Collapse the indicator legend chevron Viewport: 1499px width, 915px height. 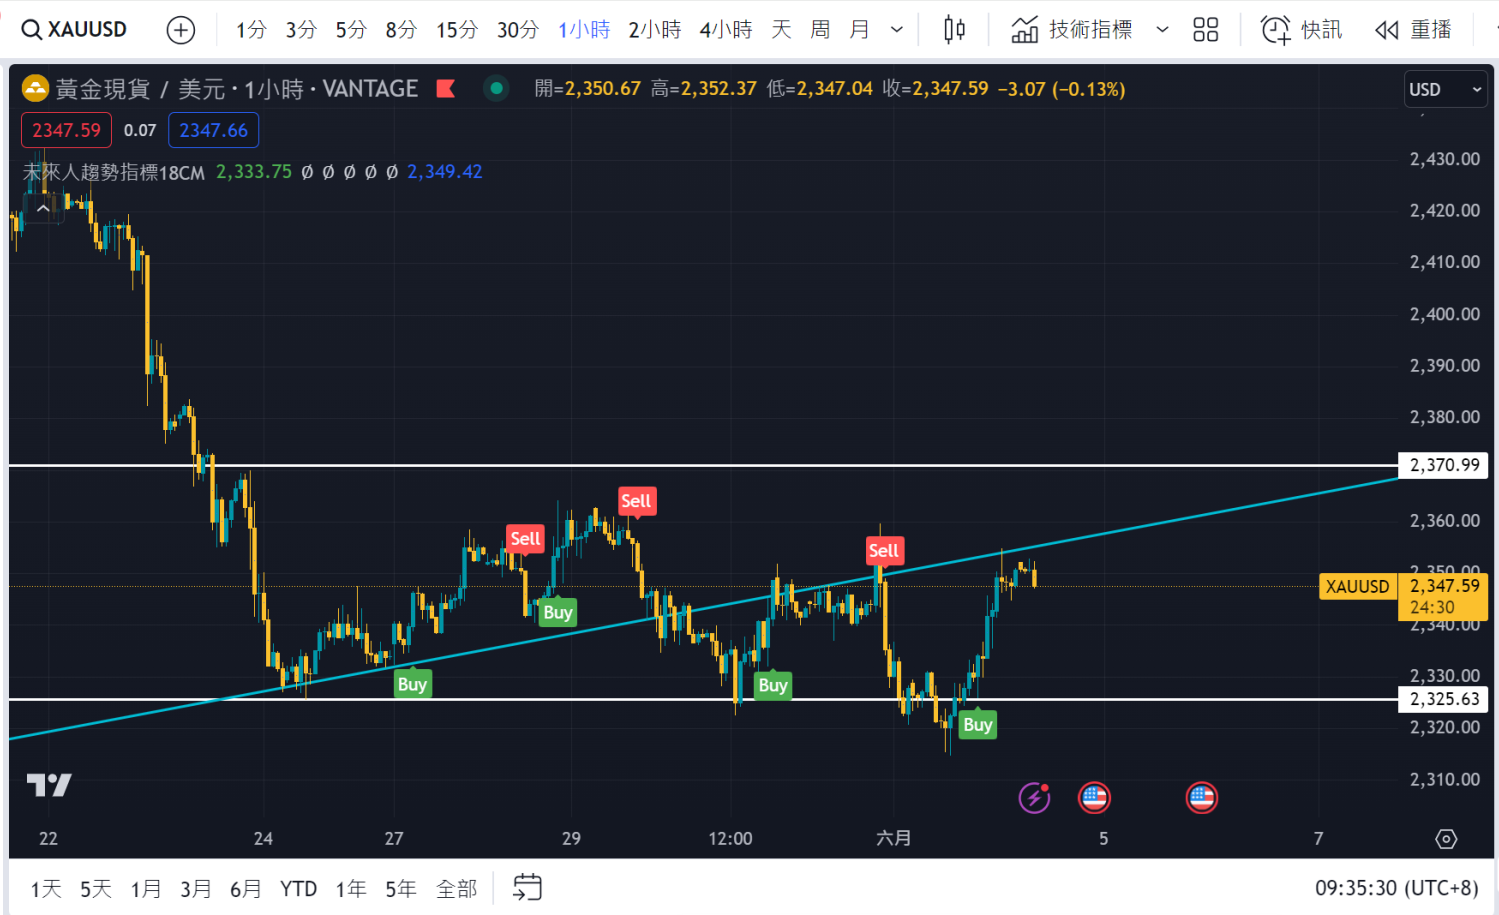click(x=43, y=208)
